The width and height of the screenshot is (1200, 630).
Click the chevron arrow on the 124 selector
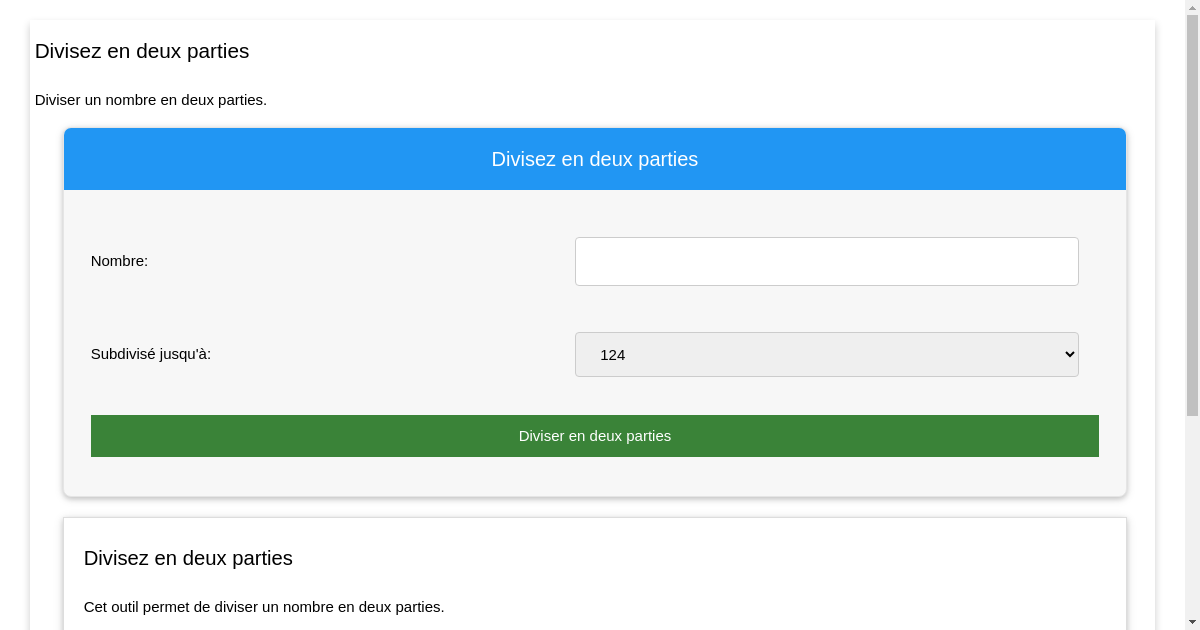[x=1065, y=354]
